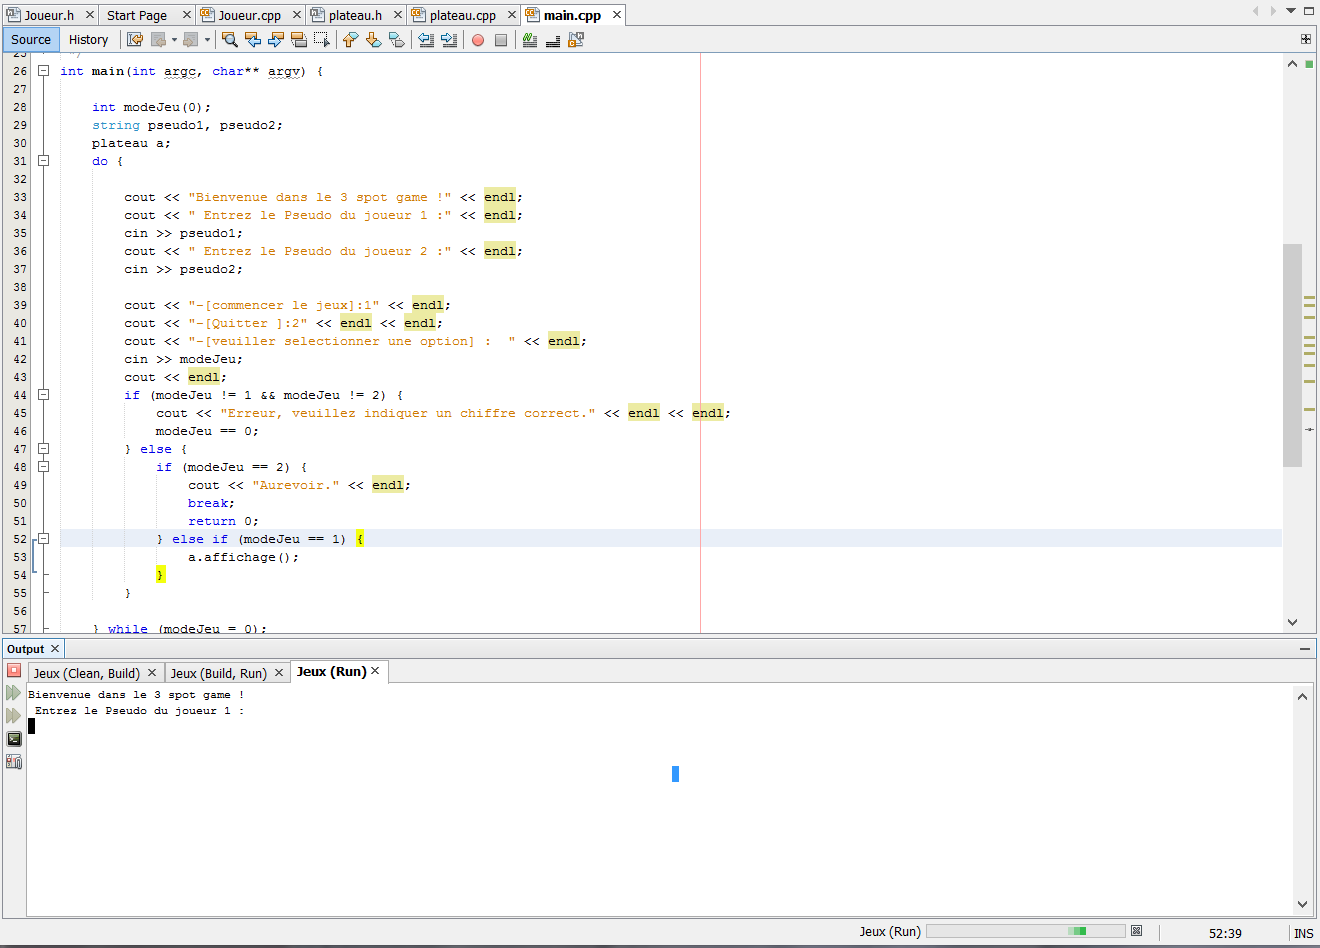
Task: Click Stop Macro Recording square icon
Action: [x=501, y=40]
